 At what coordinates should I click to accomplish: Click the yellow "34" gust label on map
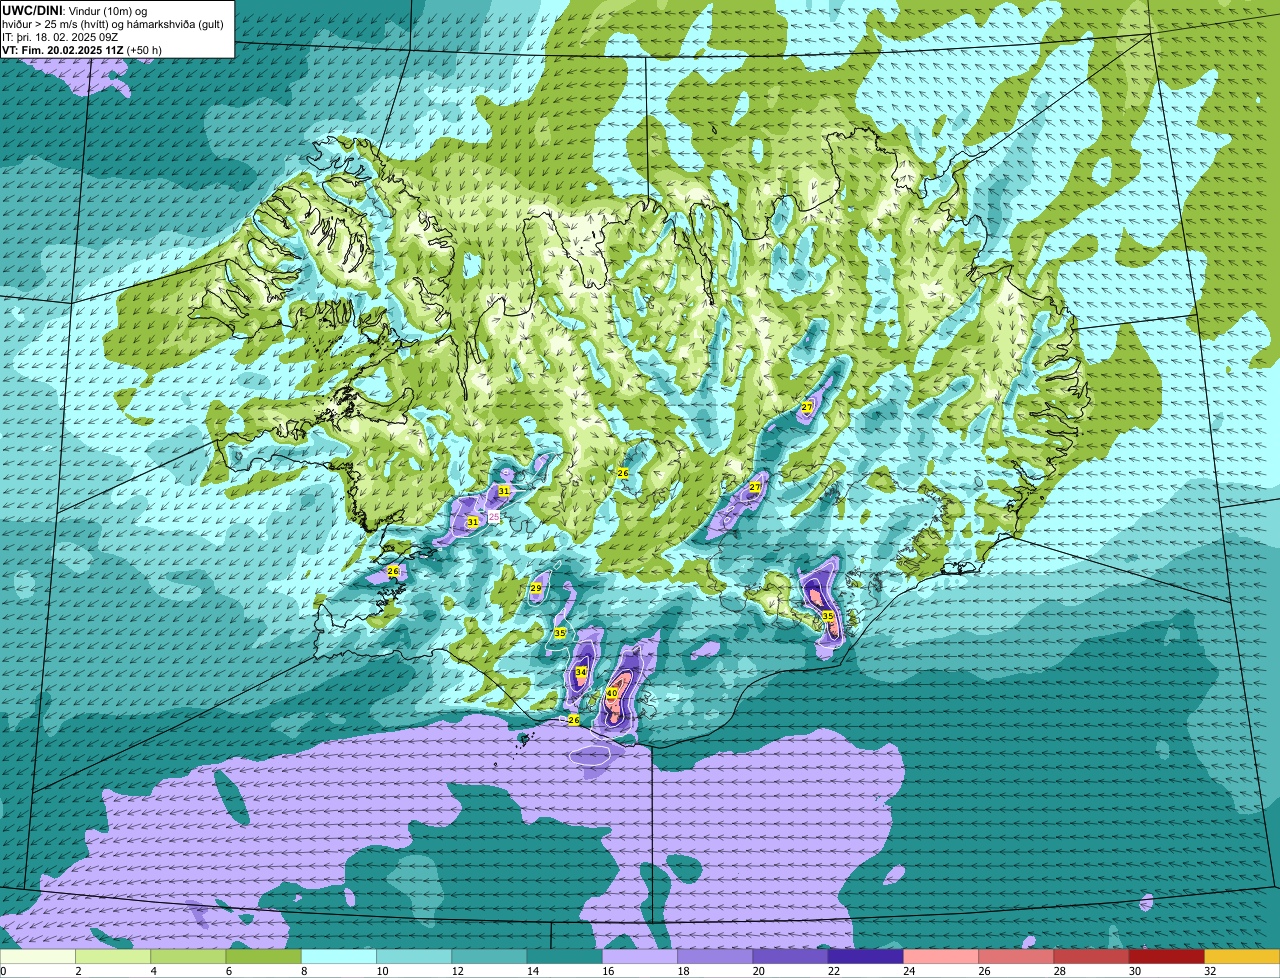[581, 672]
